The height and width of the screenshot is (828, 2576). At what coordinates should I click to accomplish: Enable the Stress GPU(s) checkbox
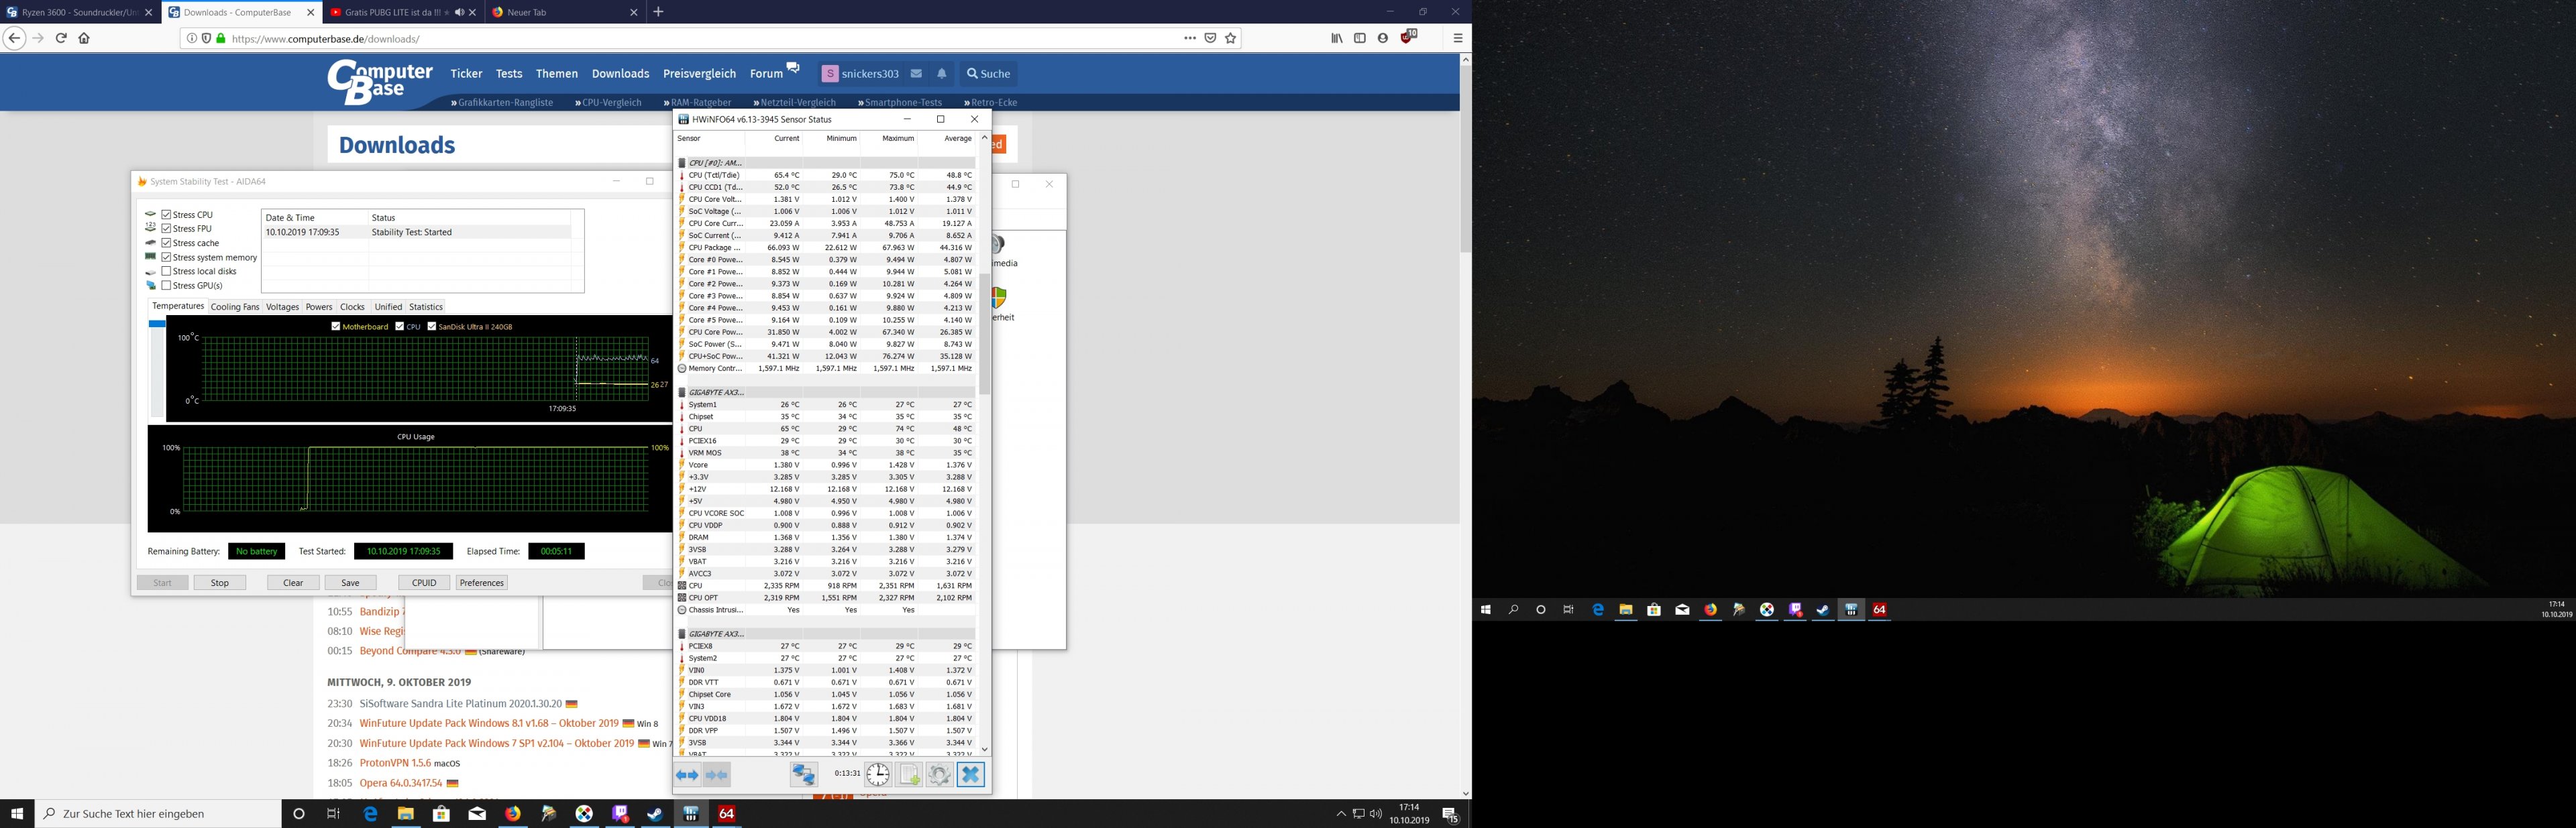167,285
